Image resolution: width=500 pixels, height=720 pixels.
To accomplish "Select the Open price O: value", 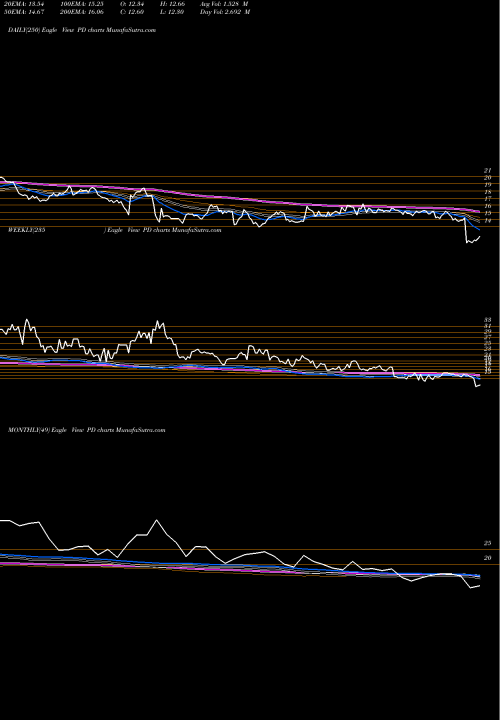I will 132,4.
